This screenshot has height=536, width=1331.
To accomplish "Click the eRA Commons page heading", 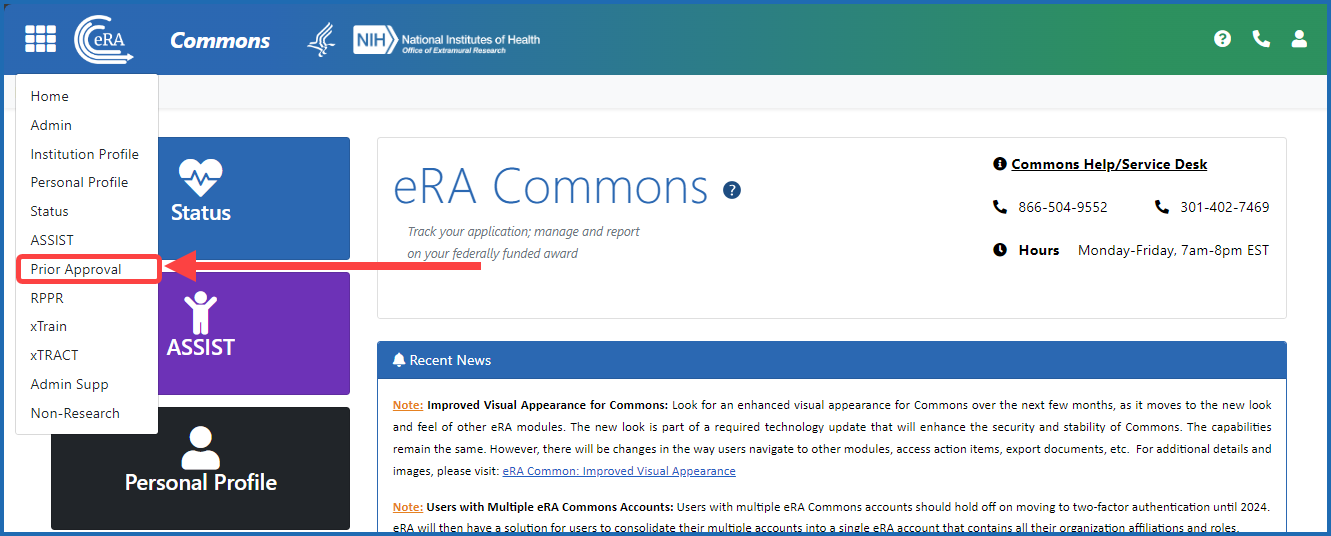I will pos(551,187).
